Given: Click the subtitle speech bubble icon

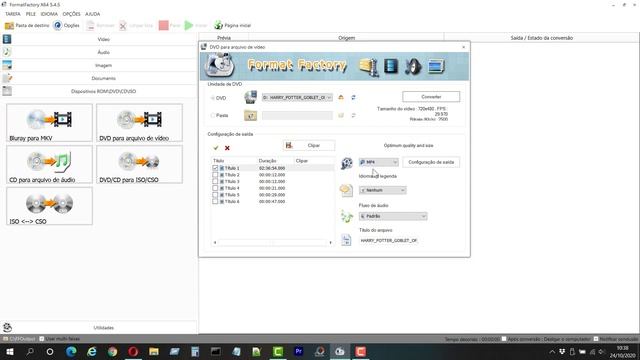Looking at the screenshot, I should pyautogui.click(x=346, y=190).
